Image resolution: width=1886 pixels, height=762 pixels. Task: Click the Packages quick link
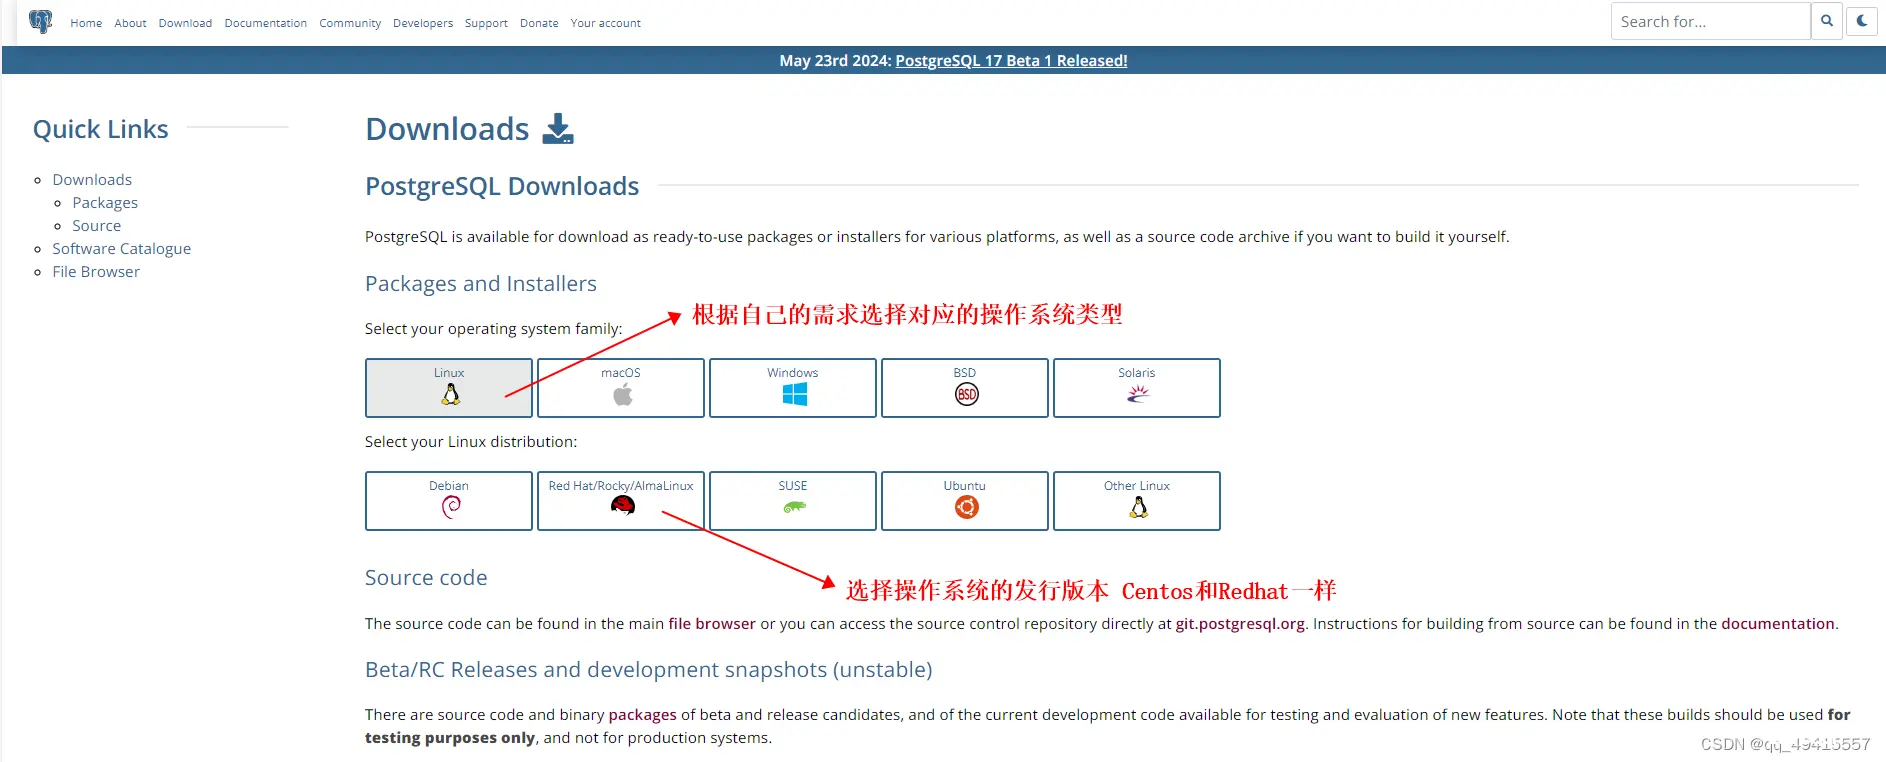tap(105, 203)
